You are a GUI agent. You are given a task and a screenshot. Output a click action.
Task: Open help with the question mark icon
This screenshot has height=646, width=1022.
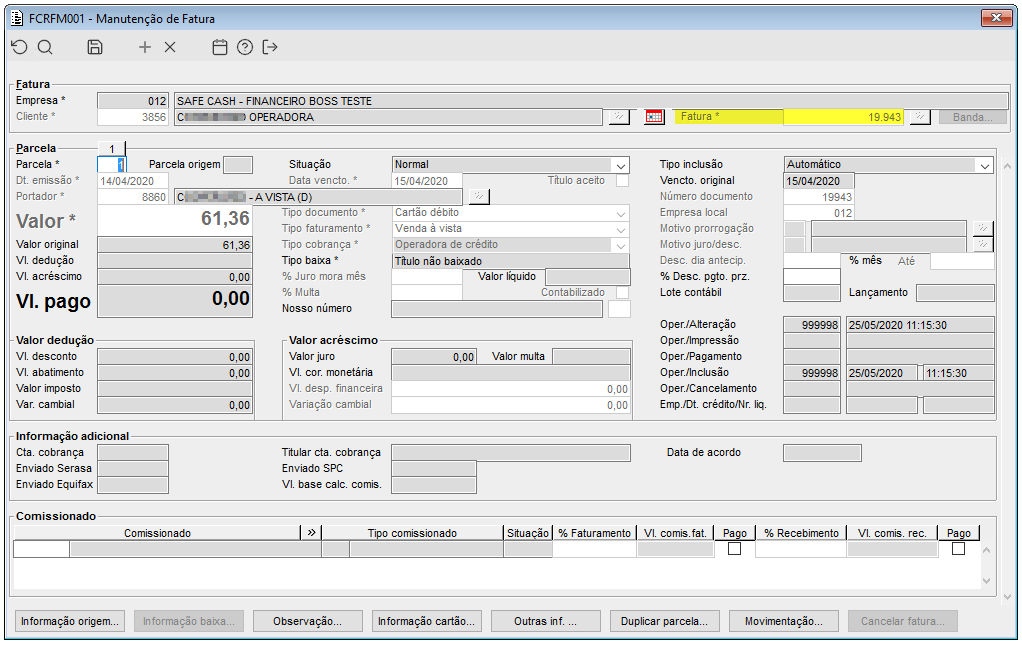click(245, 47)
